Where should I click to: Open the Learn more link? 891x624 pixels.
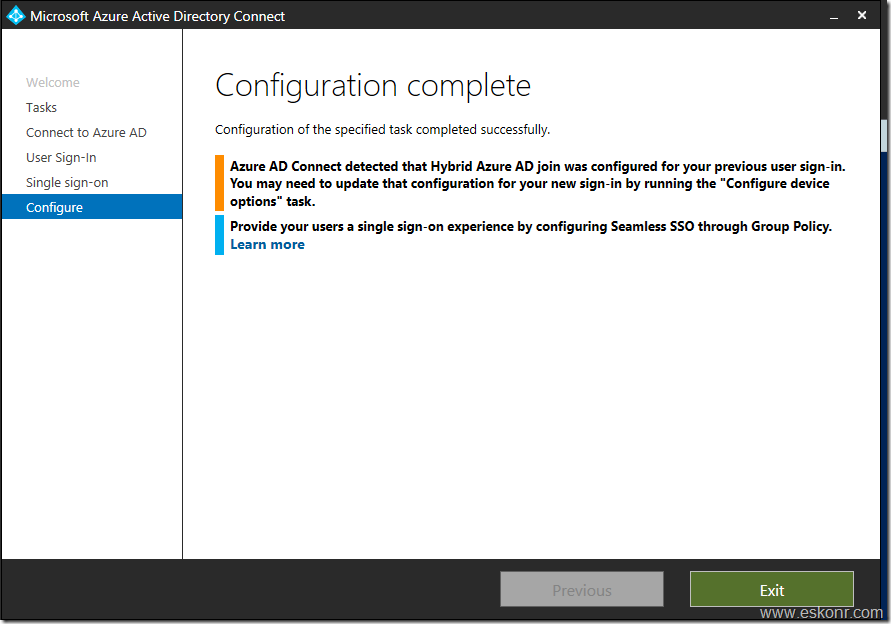click(x=267, y=244)
